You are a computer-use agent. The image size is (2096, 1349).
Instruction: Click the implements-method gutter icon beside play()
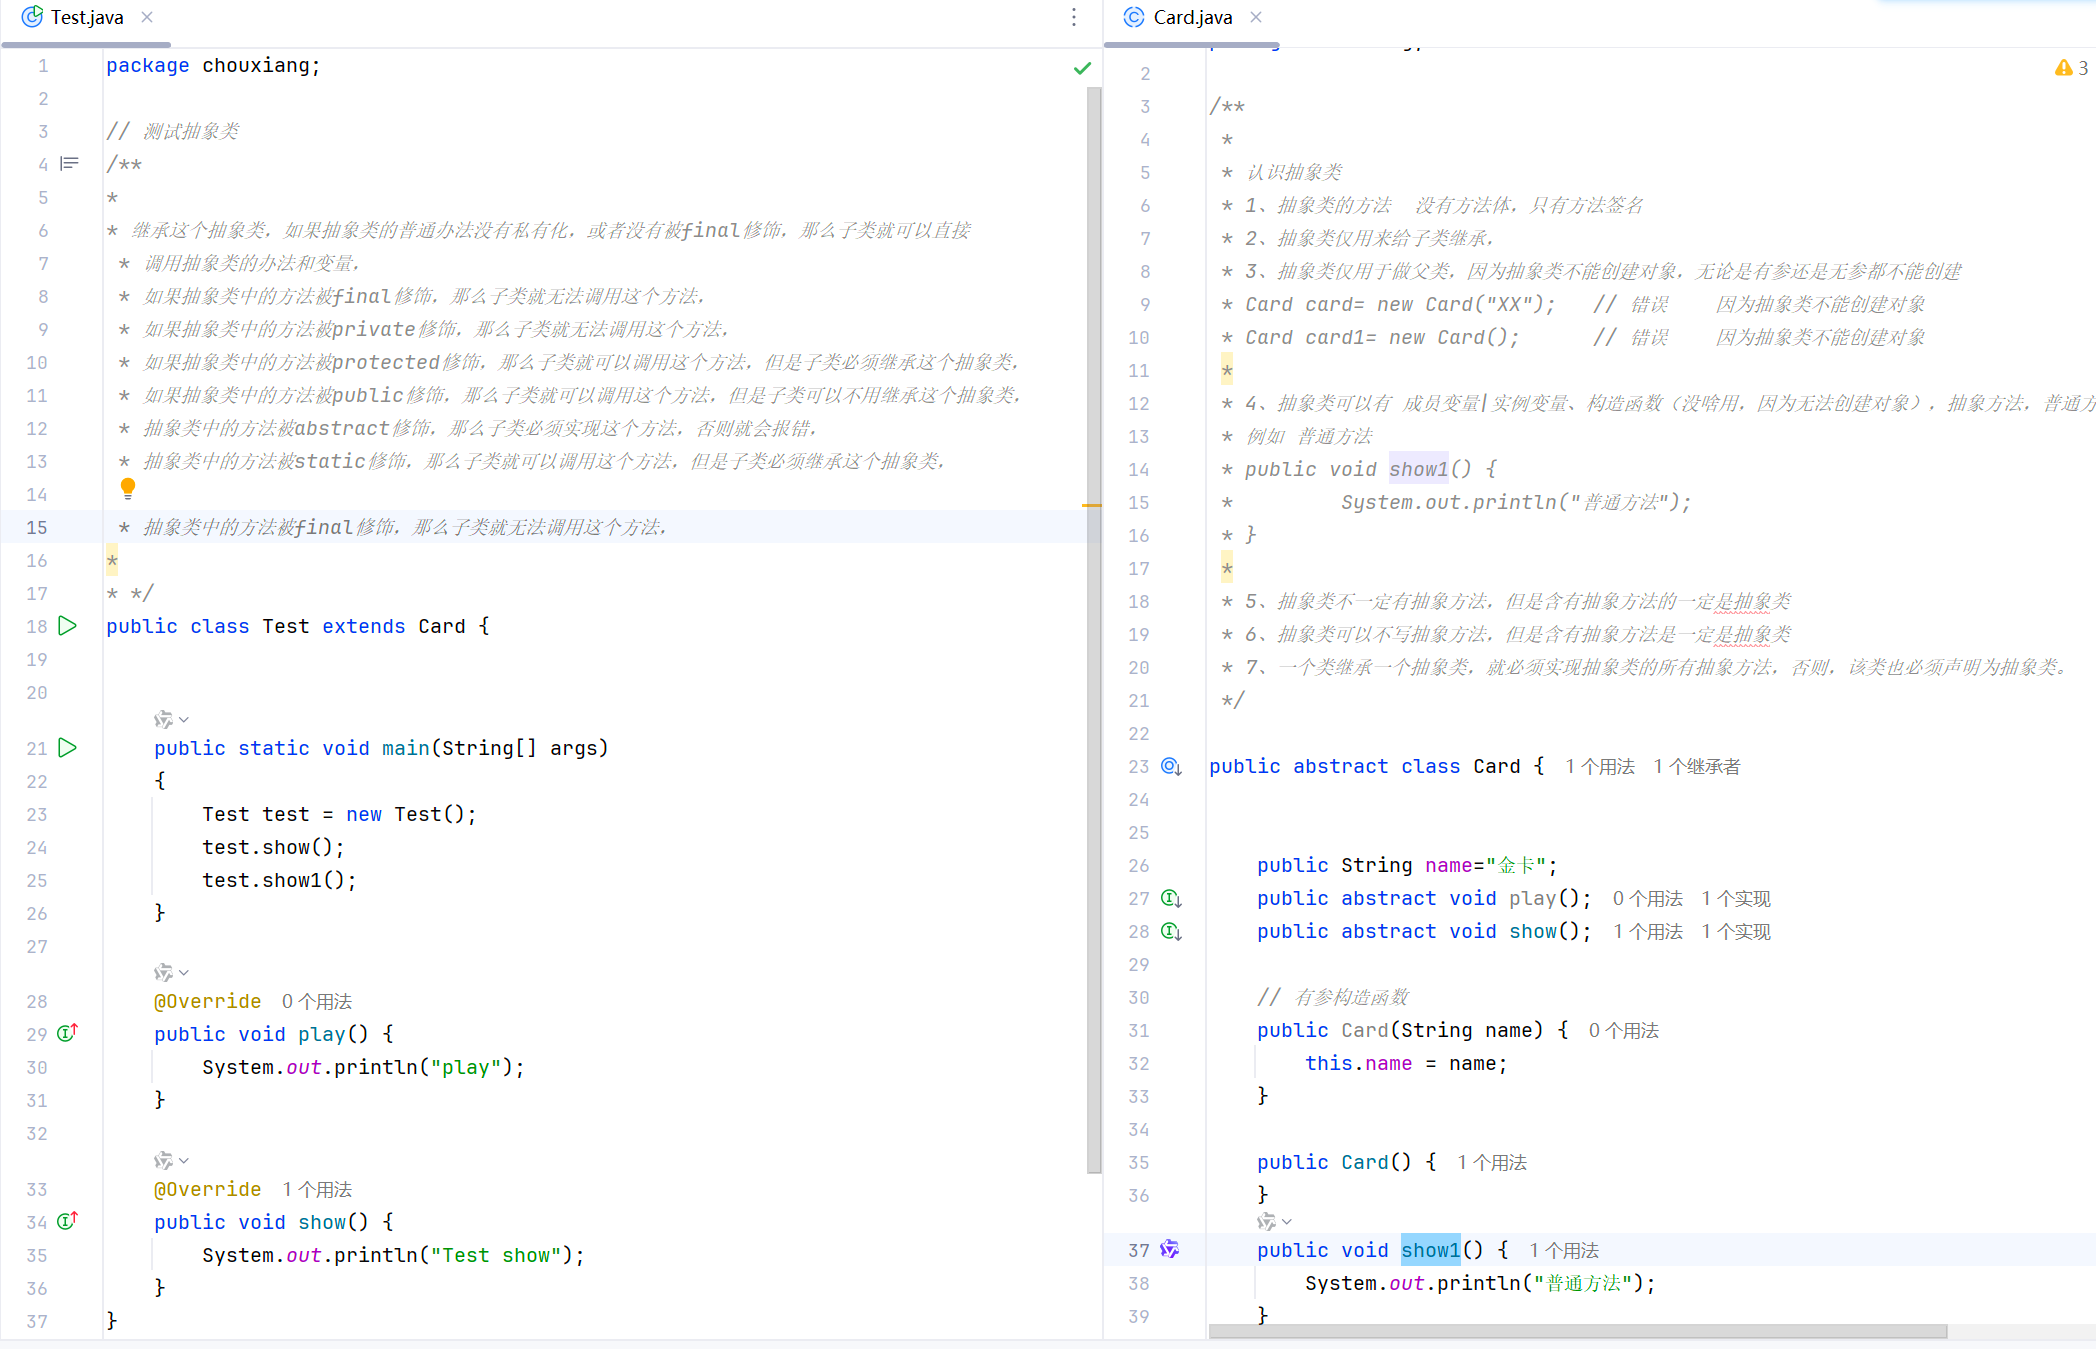(x=67, y=1033)
